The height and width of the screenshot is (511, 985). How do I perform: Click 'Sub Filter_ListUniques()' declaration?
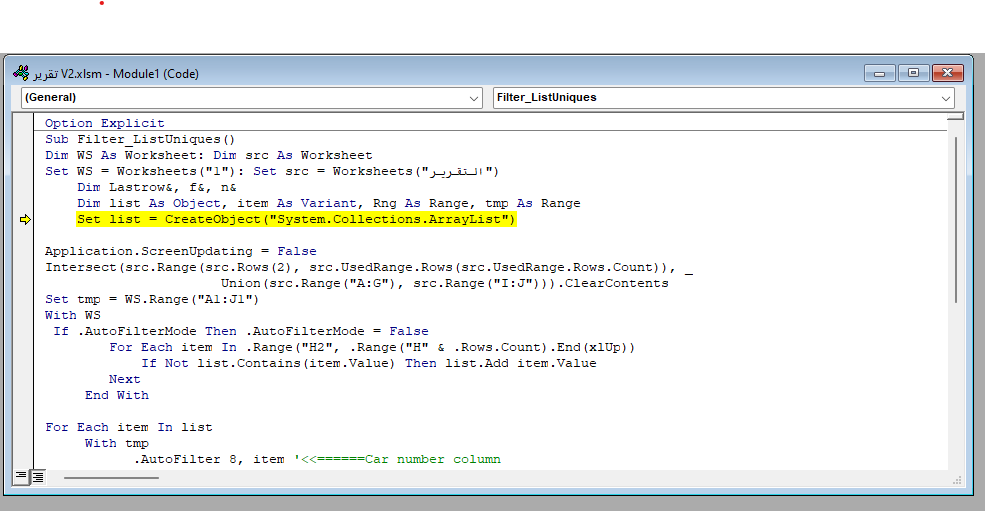pos(139,140)
